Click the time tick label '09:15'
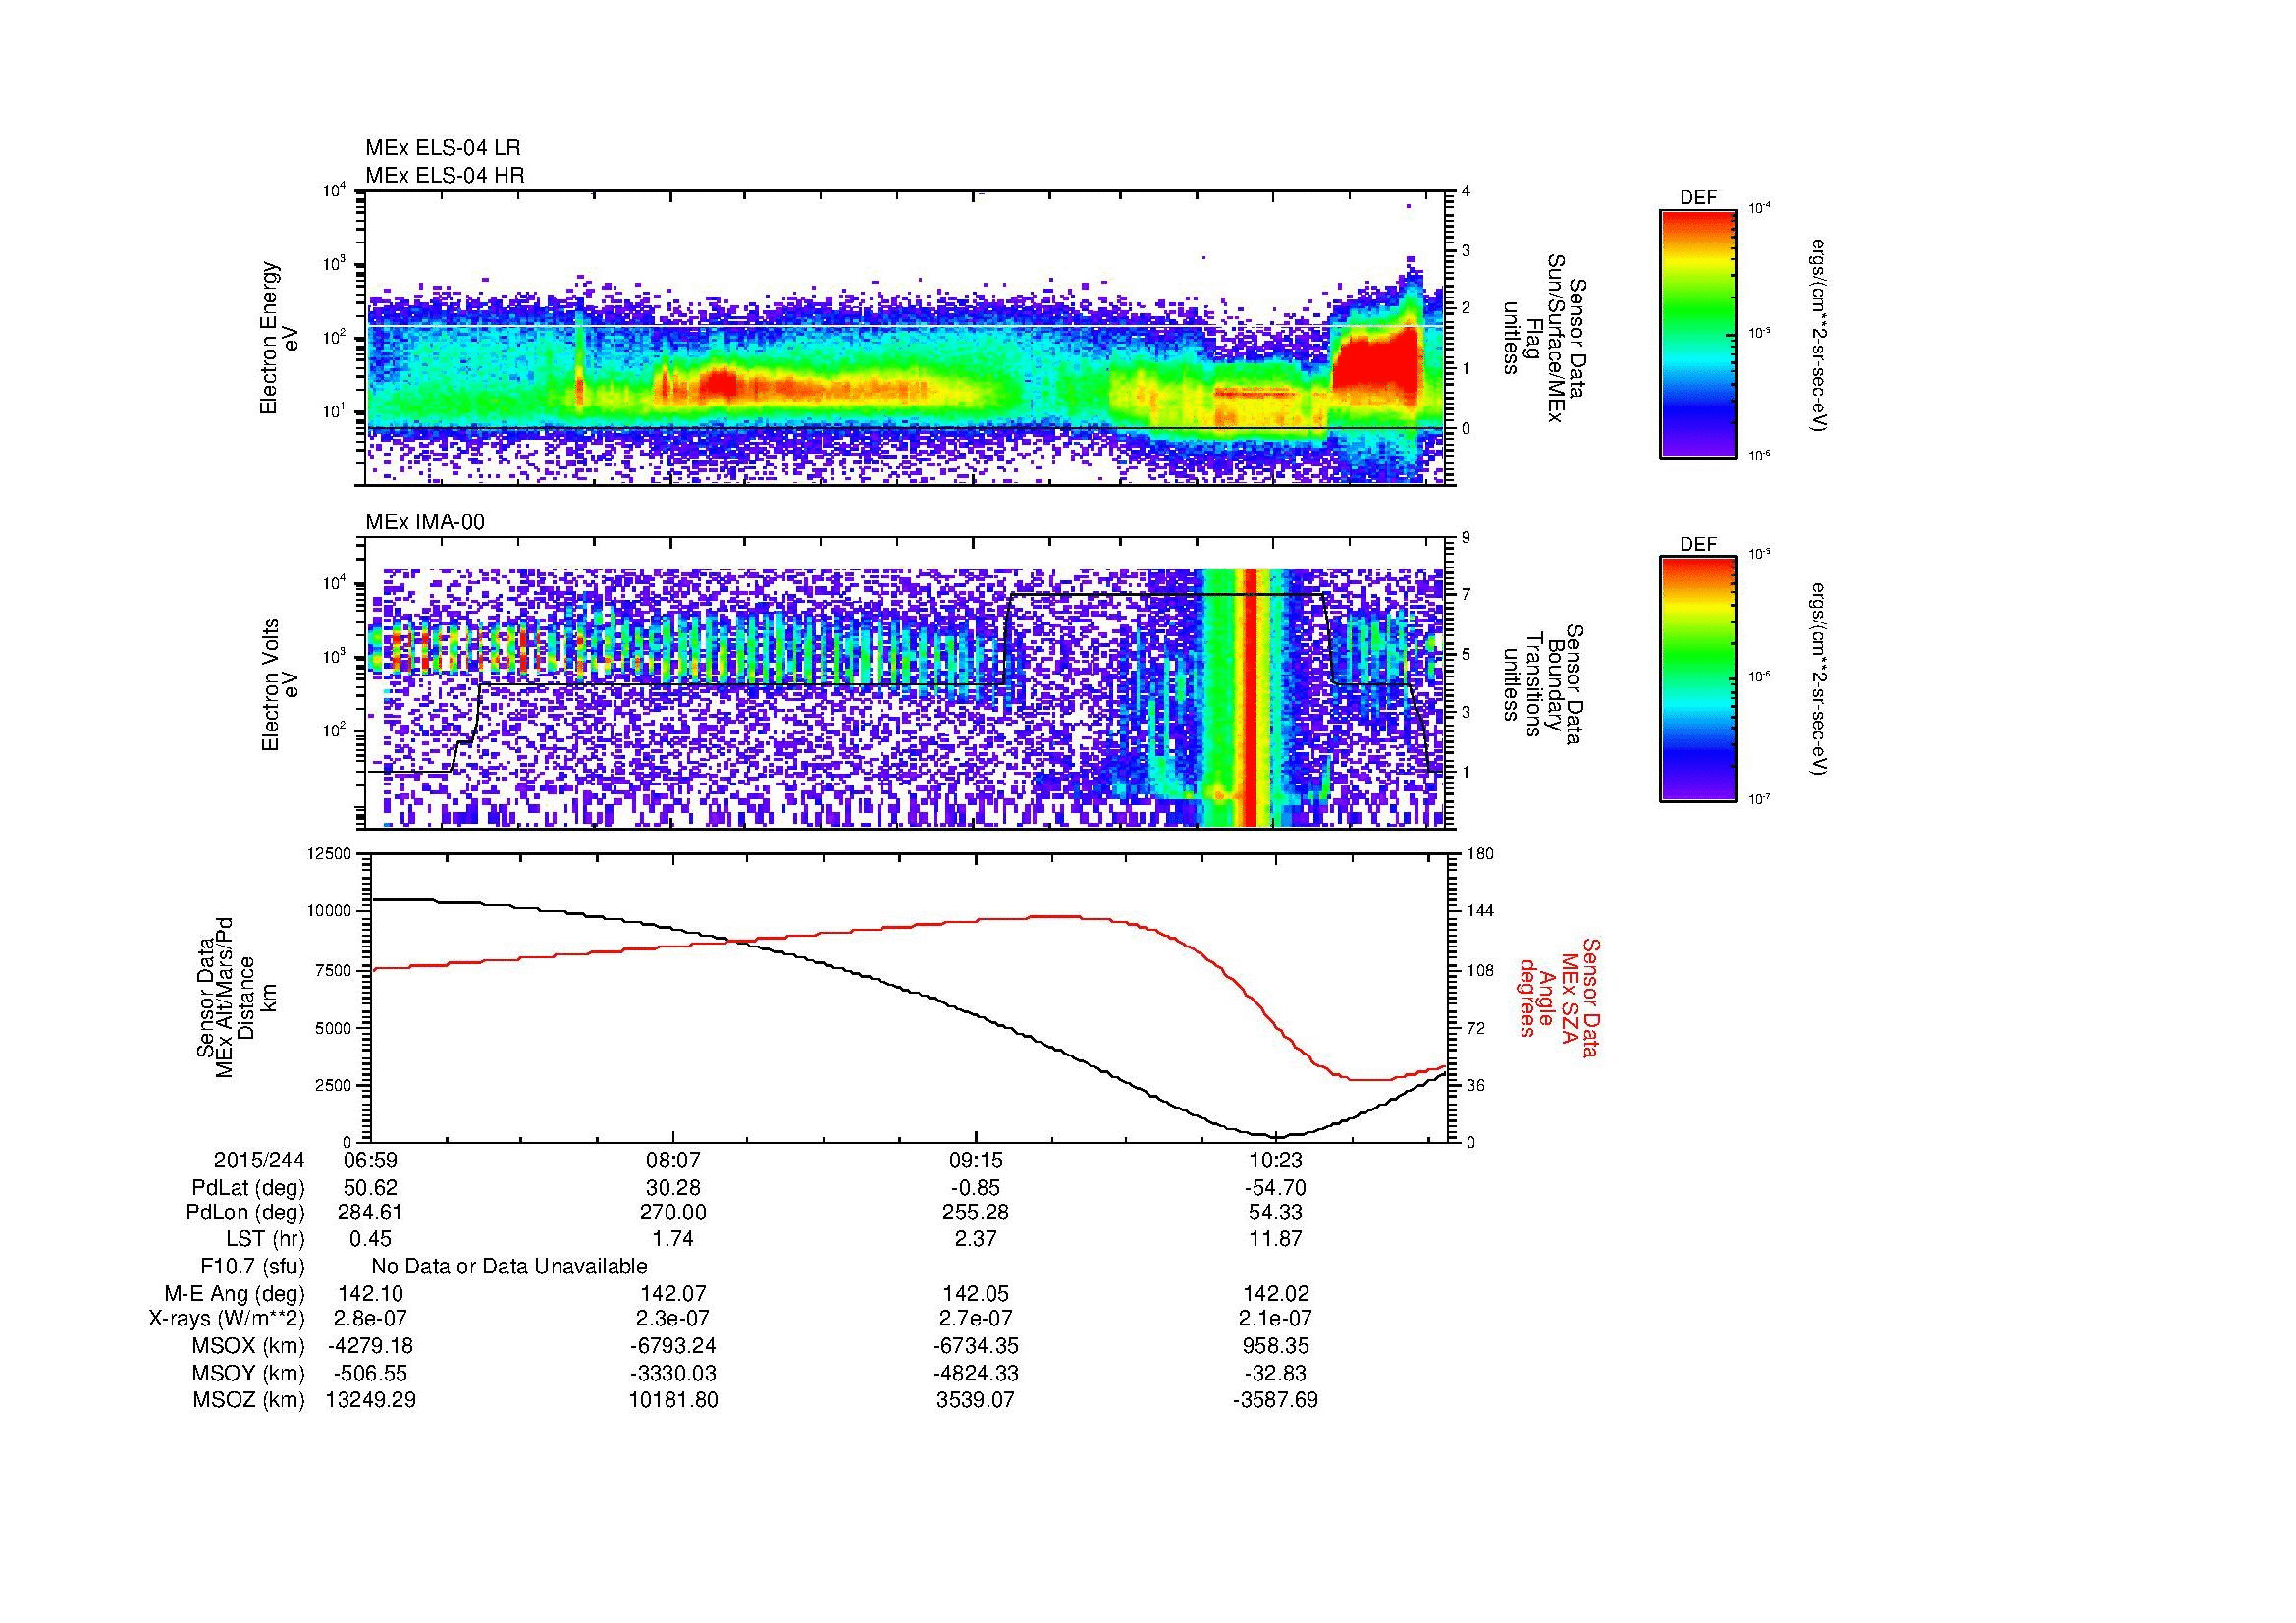 [x=975, y=1160]
